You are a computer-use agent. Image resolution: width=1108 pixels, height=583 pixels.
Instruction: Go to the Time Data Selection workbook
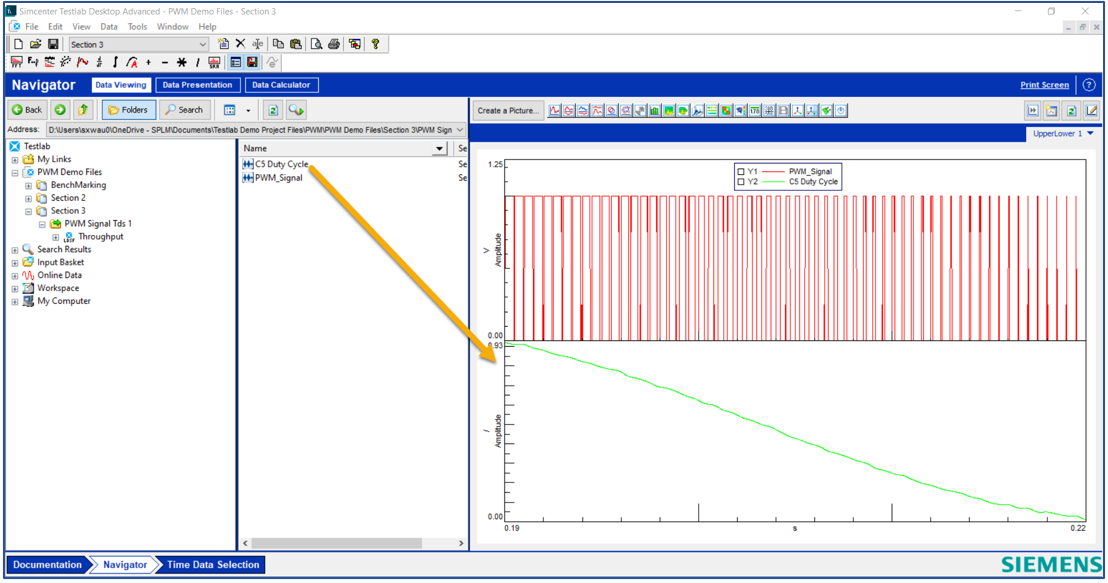point(213,565)
